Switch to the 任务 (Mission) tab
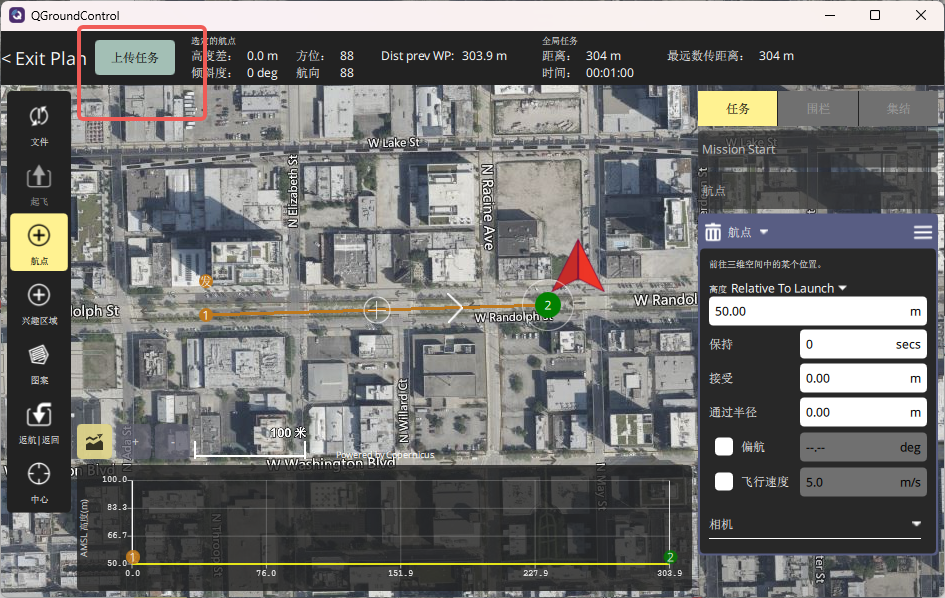This screenshot has width=945, height=598. click(x=738, y=109)
